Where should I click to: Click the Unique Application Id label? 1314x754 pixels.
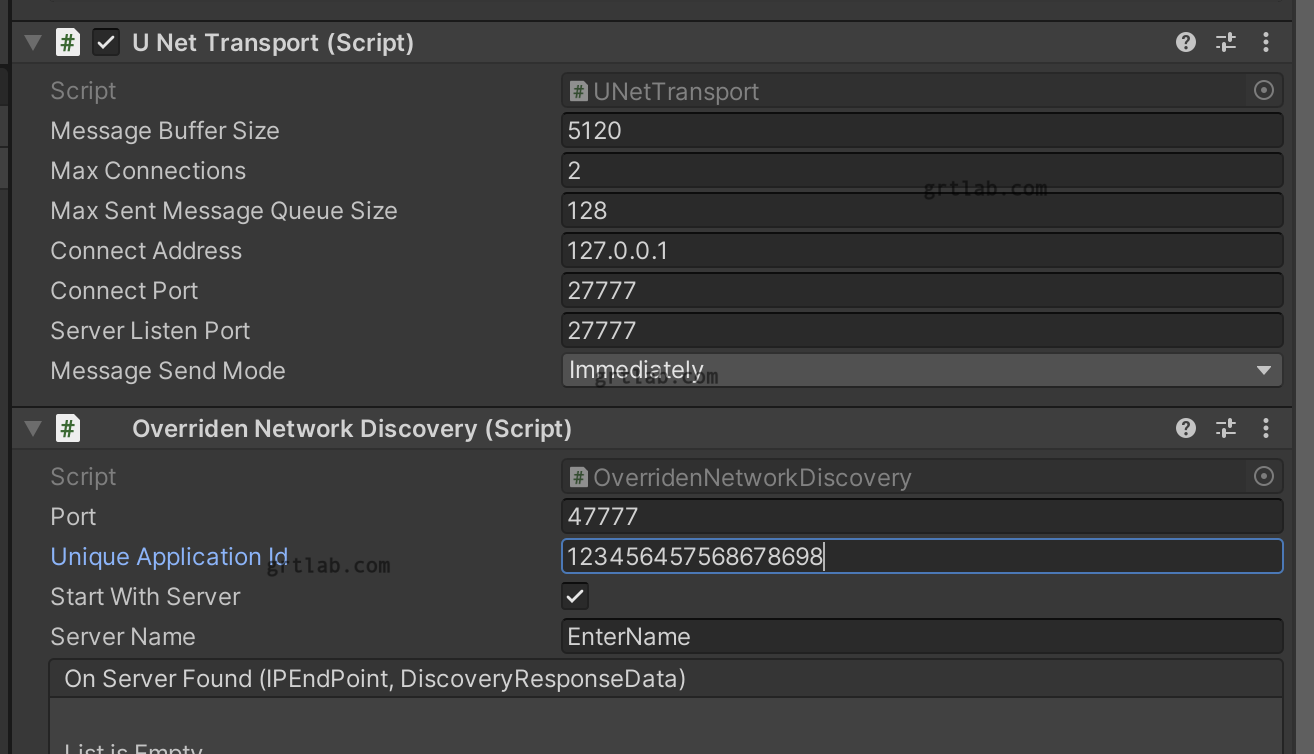pos(168,556)
